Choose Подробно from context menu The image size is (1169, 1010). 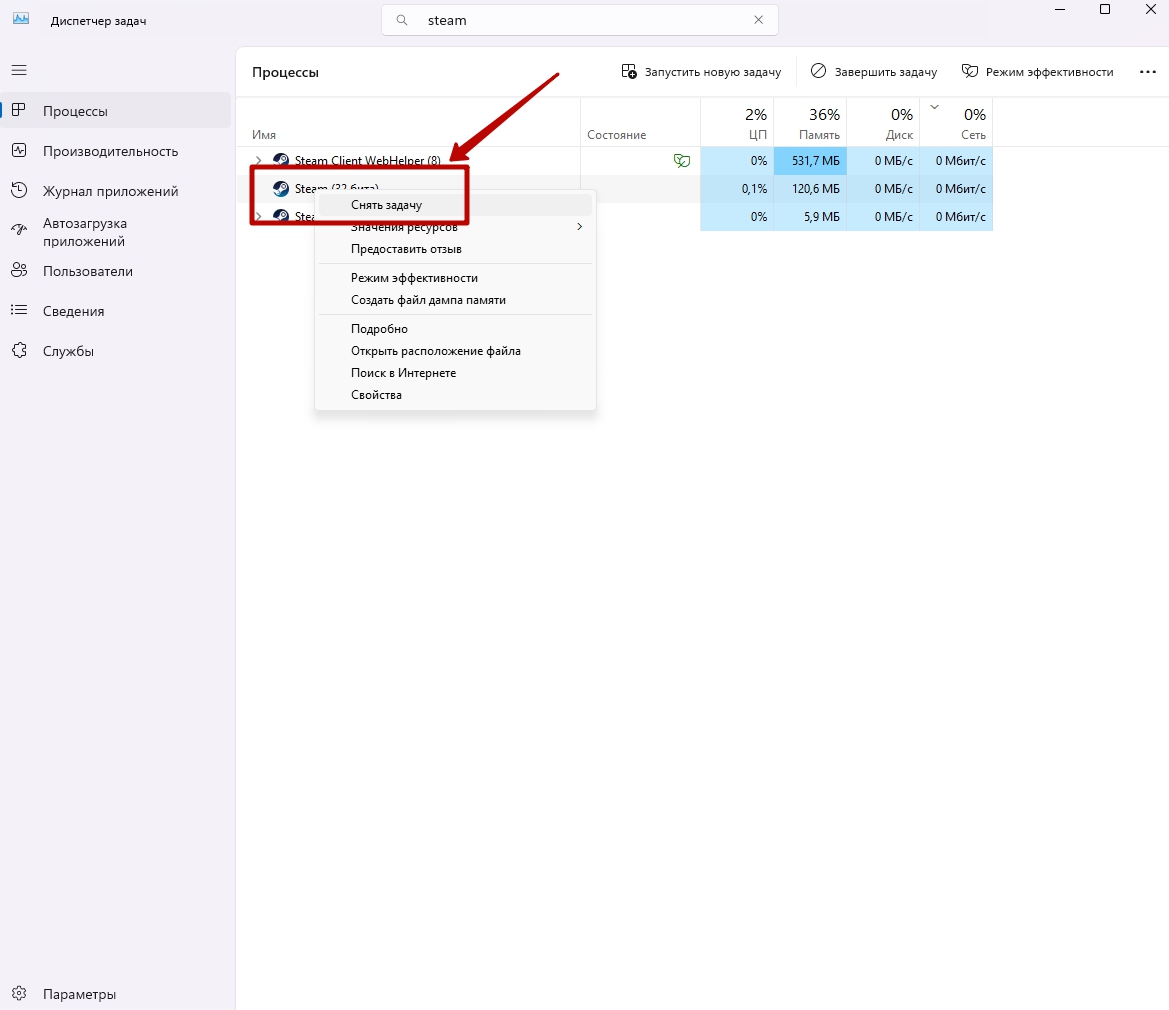tap(455, 329)
